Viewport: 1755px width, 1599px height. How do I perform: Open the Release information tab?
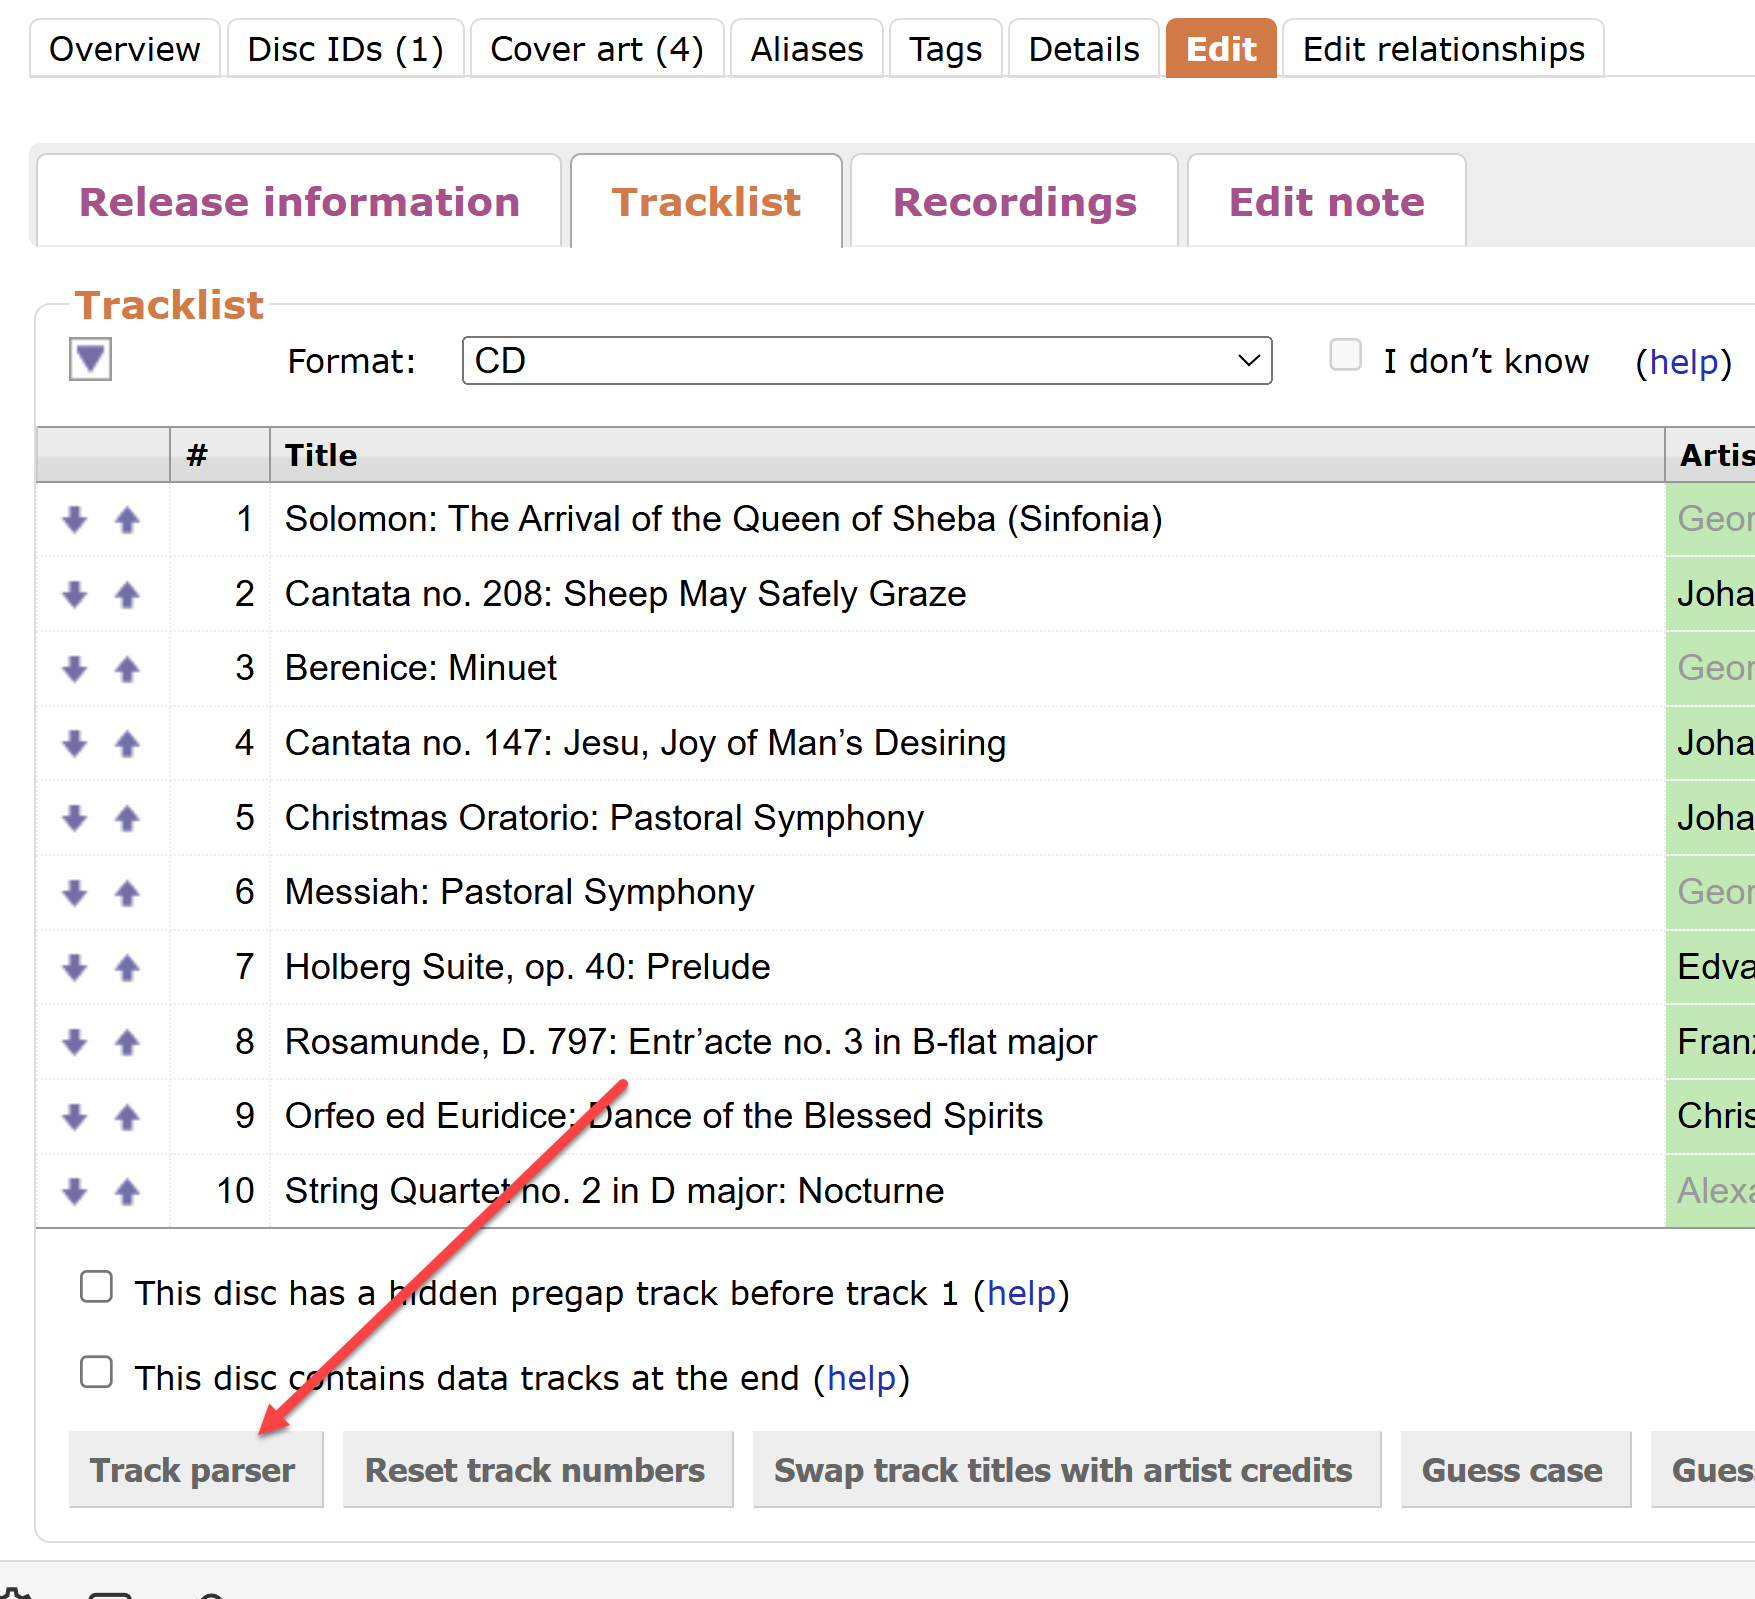point(299,202)
